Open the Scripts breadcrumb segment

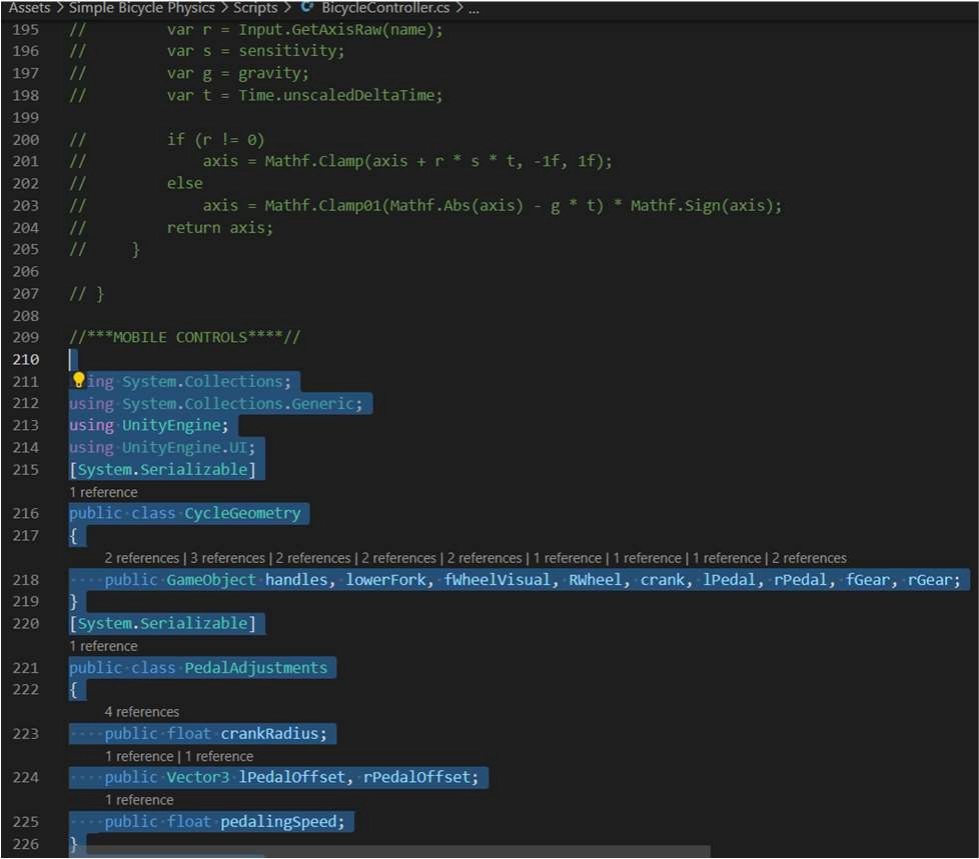tap(255, 7)
